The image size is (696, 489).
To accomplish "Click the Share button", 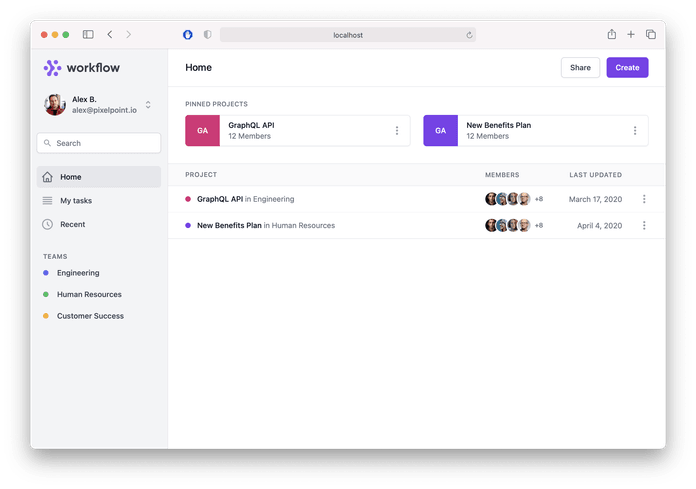I will (580, 68).
